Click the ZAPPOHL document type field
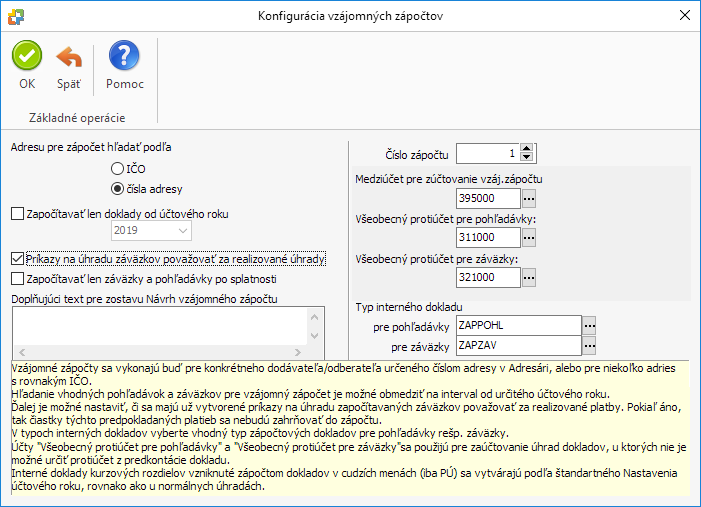701x507 pixels. pyautogui.click(x=519, y=325)
